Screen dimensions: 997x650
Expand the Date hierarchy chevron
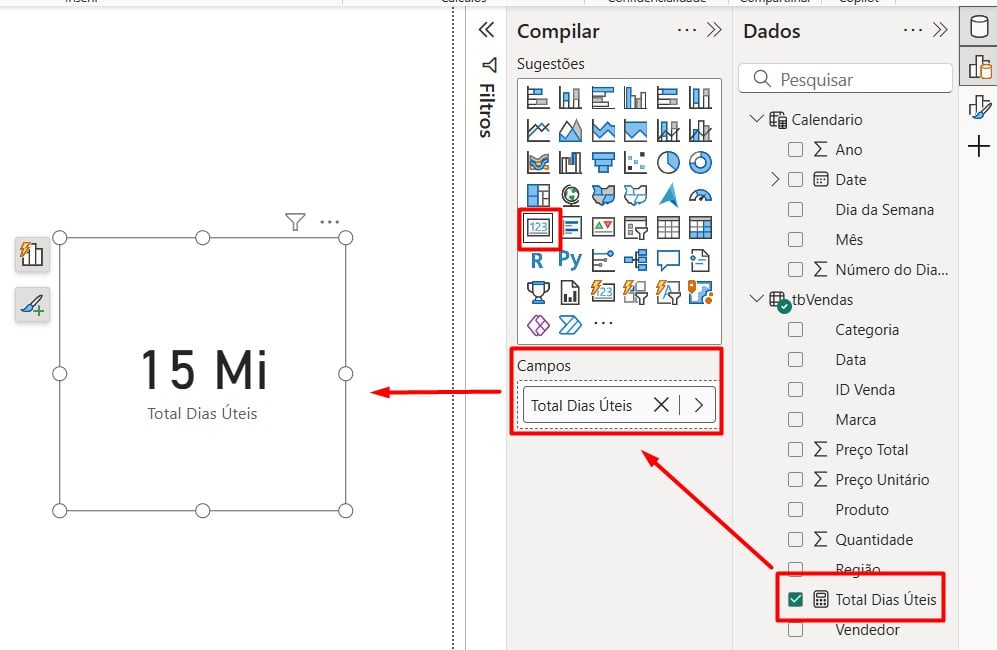pos(774,179)
